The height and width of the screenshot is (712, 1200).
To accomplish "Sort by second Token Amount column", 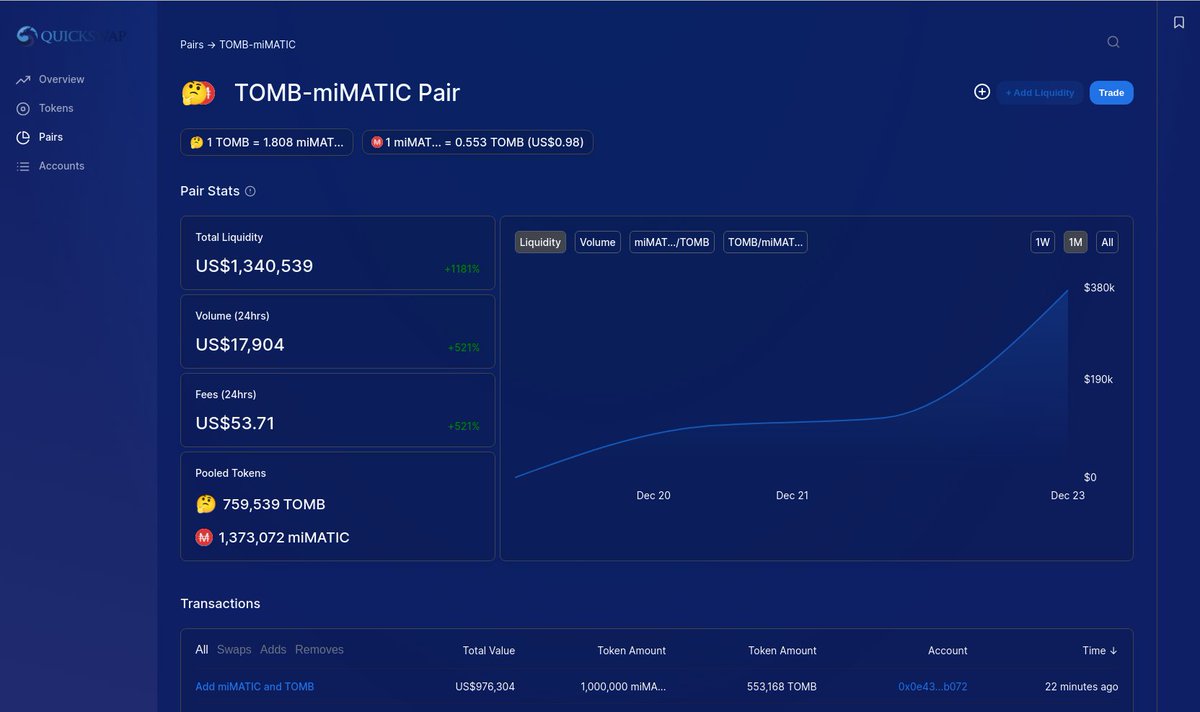I will pyautogui.click(x=782, y=651).
